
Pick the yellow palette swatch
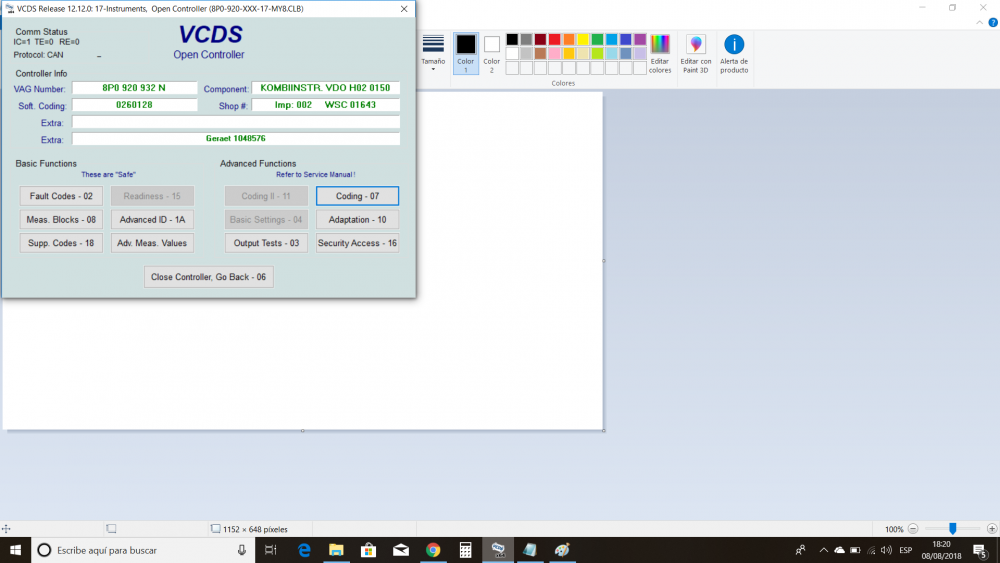point(583,40)
